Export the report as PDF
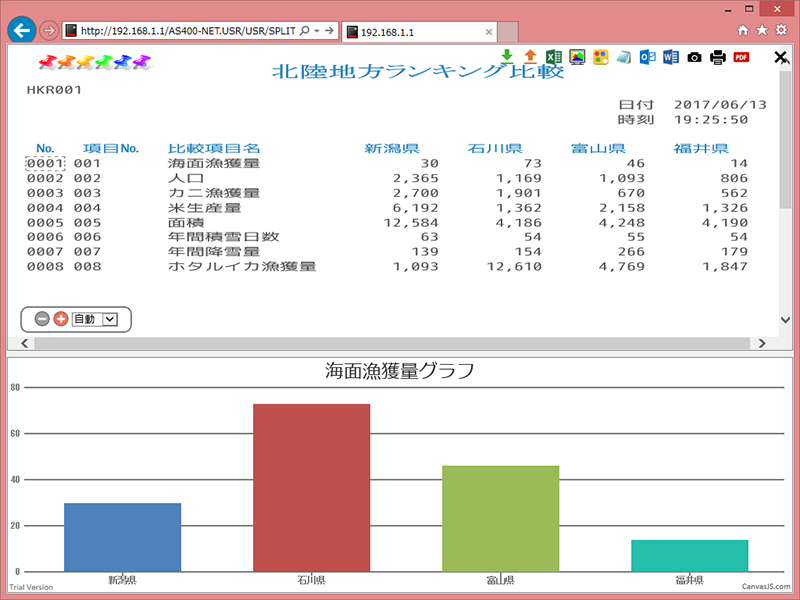The image size is (800, 600). (x=741, y=57)
